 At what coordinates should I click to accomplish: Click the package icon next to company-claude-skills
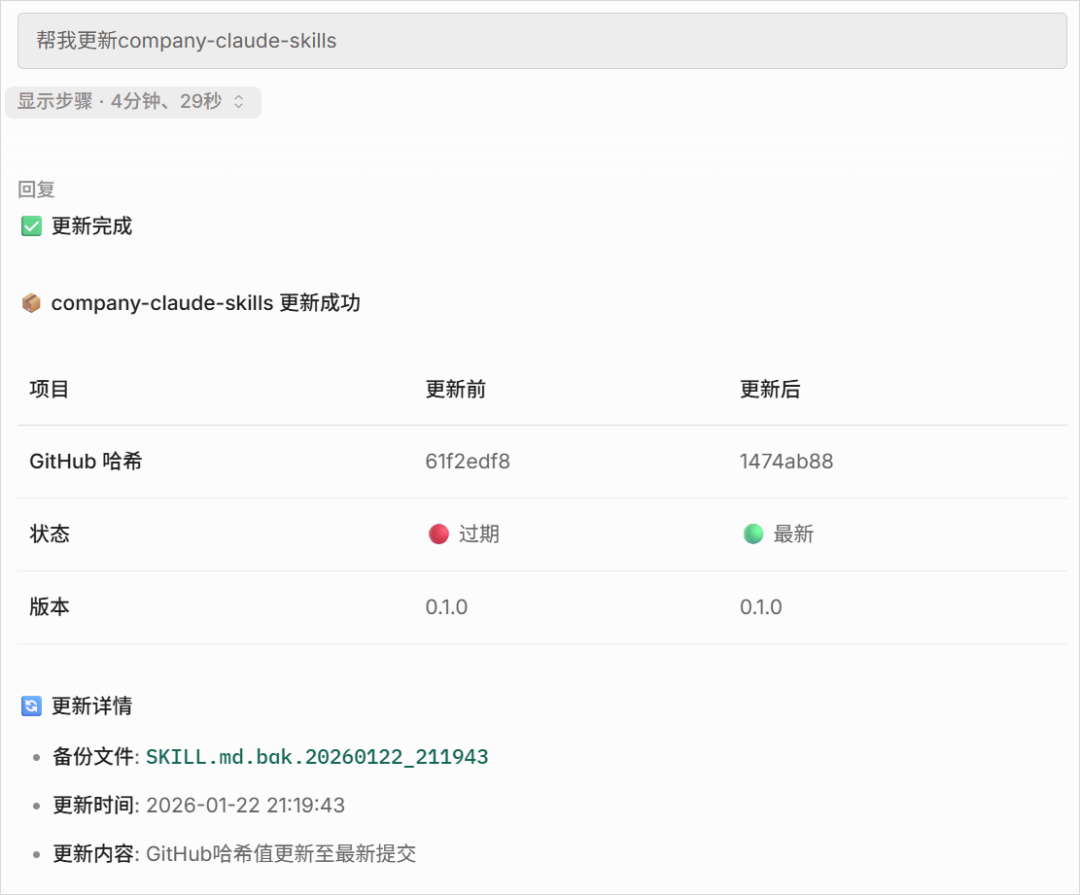point(31,302)
